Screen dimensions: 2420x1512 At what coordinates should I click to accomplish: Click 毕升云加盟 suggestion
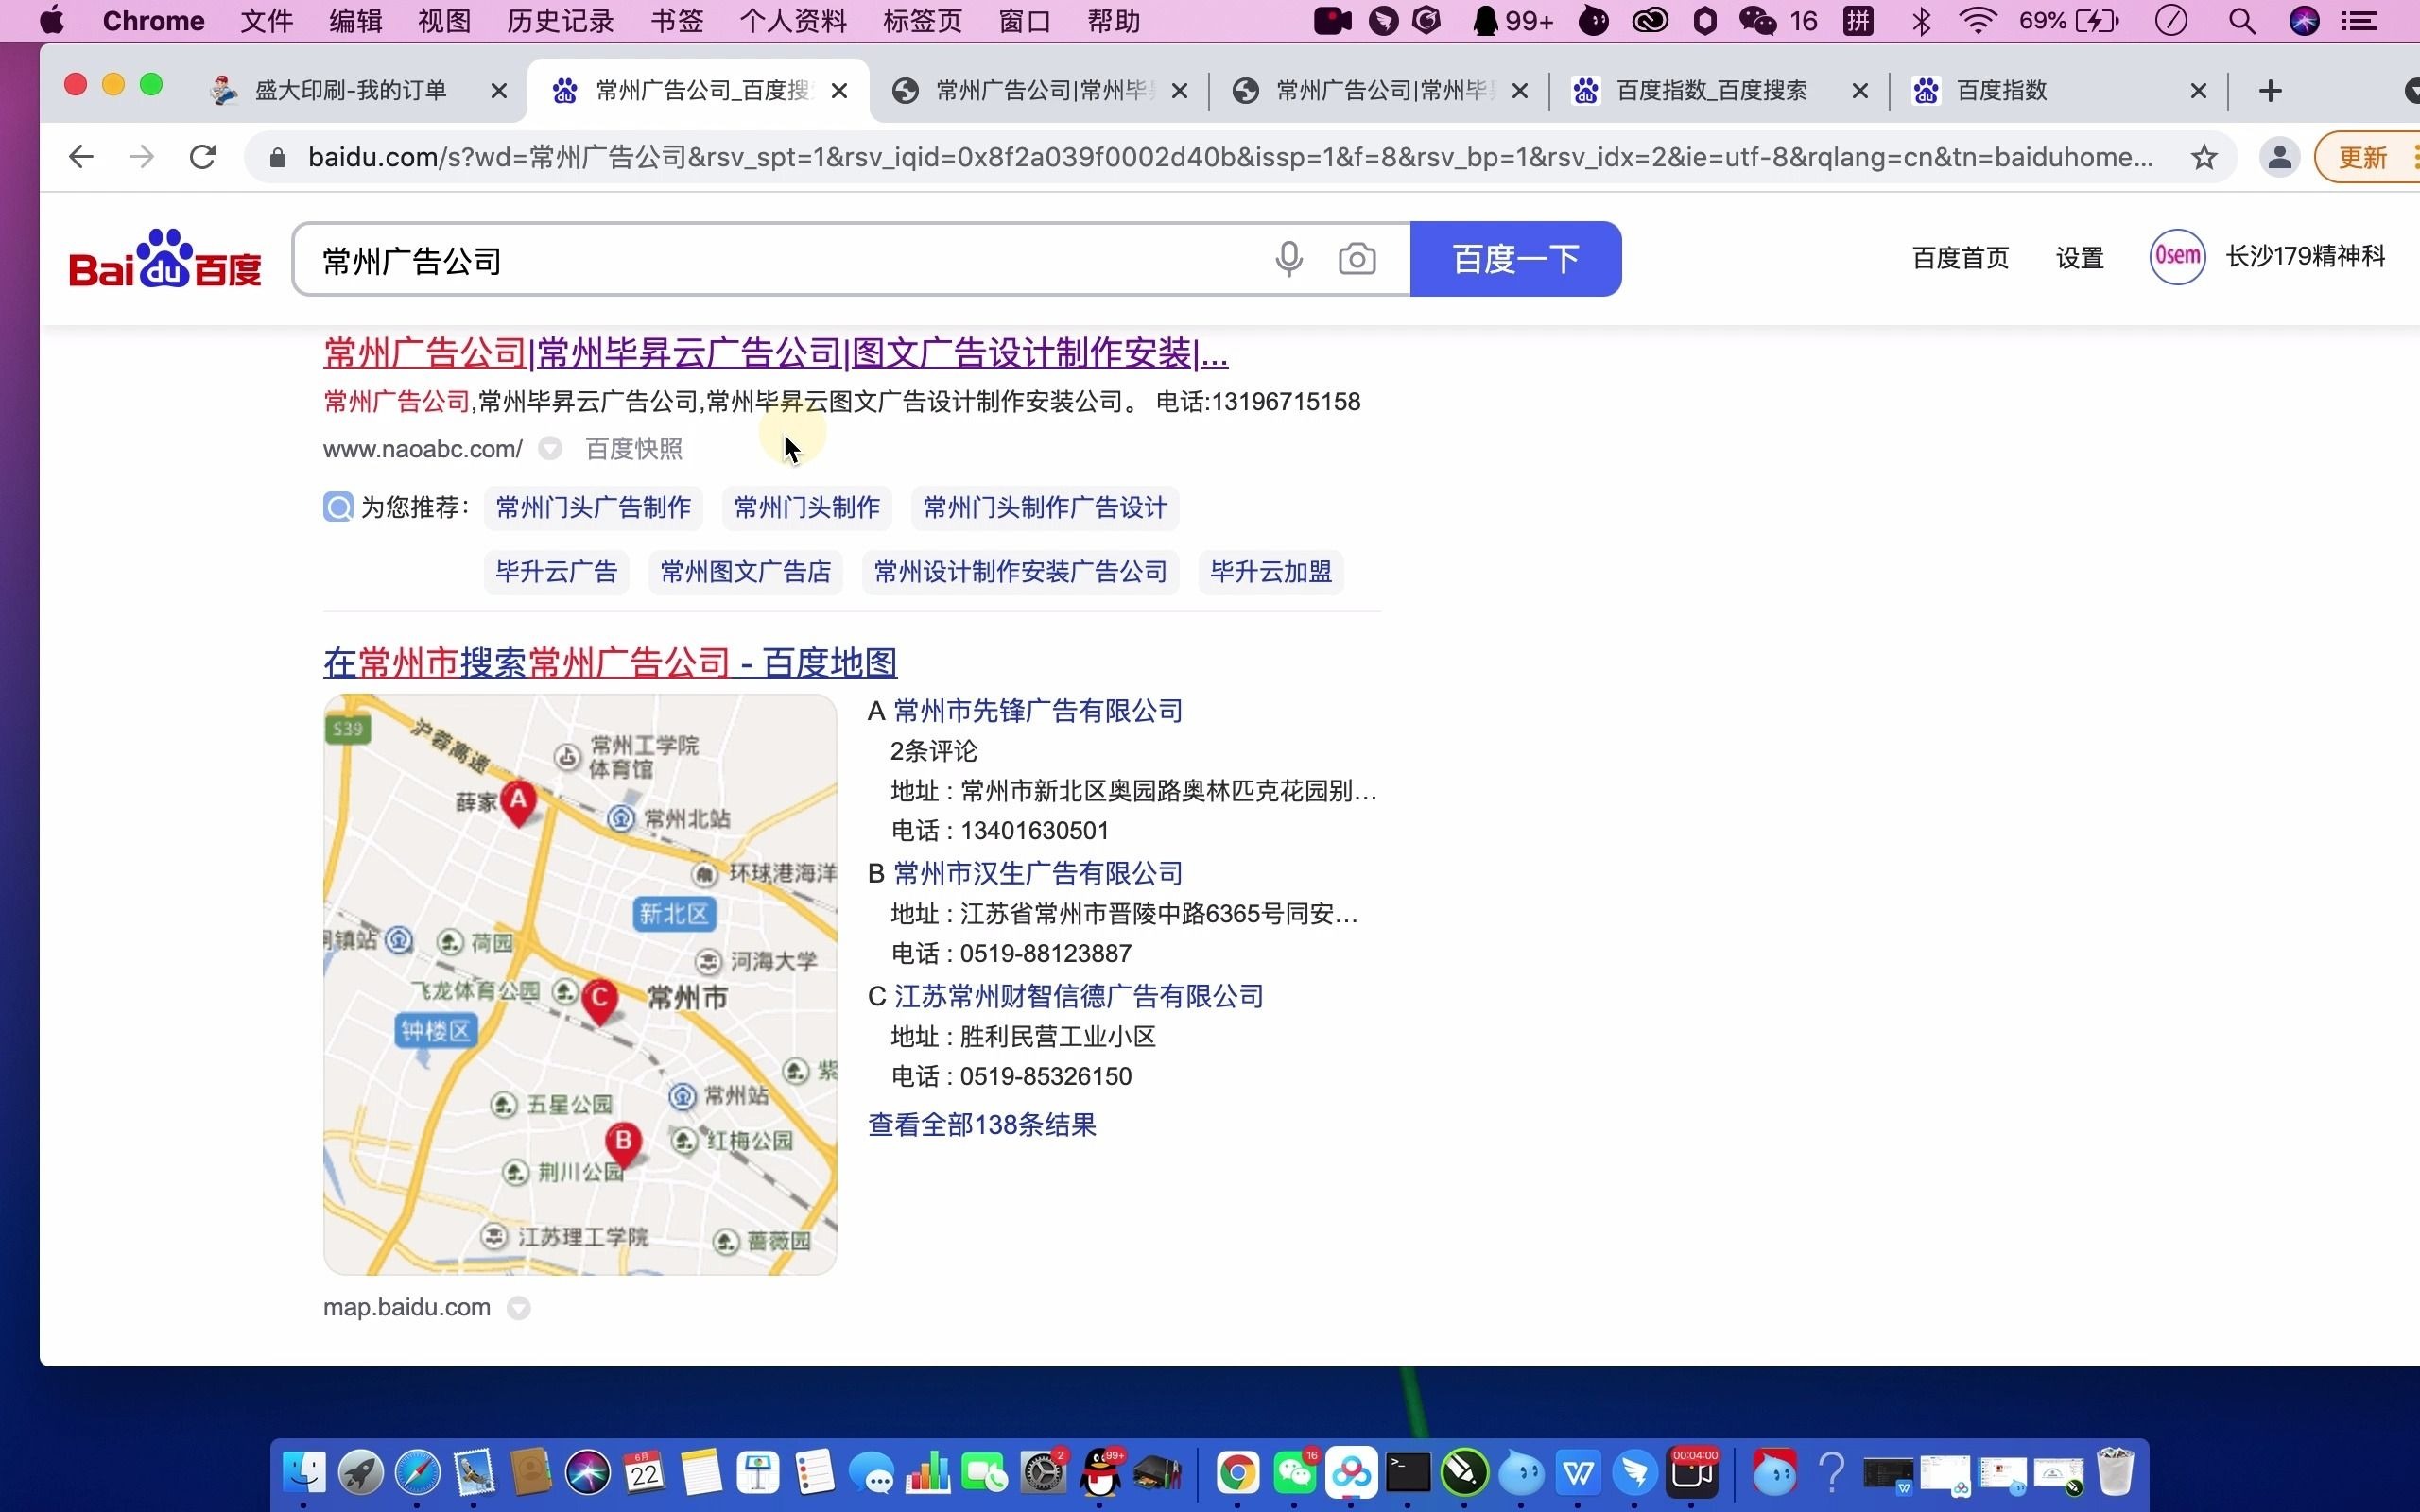tap(1271, 572)
